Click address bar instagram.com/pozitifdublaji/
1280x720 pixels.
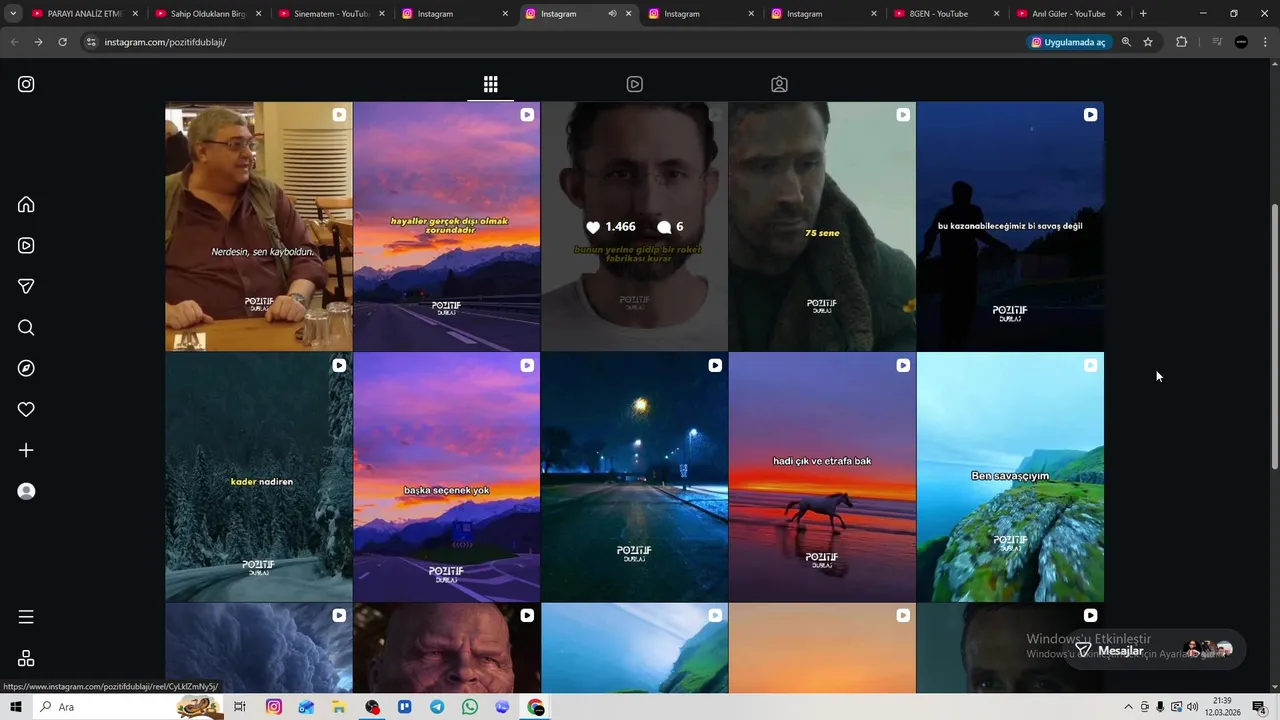(x=165, y=42)
